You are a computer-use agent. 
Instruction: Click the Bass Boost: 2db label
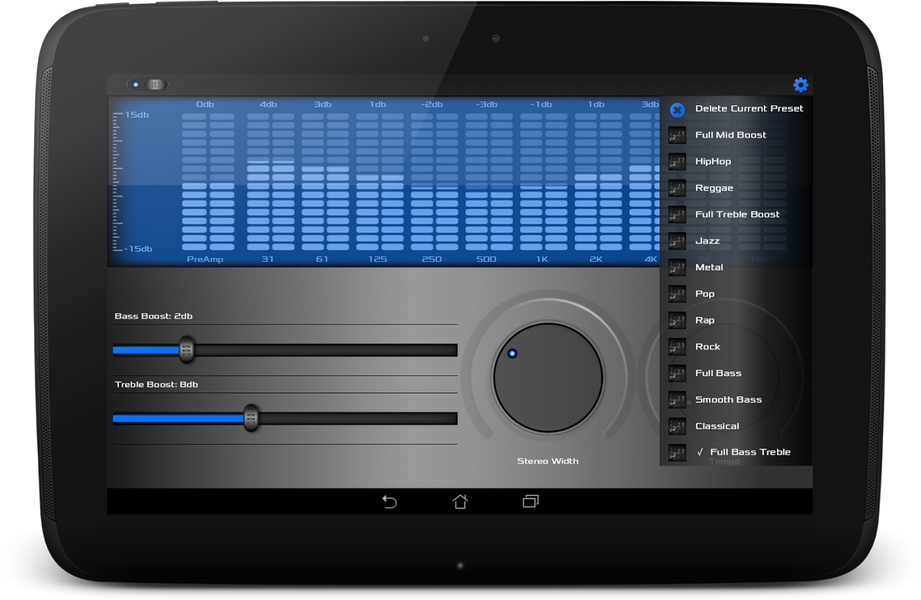[153, 316]
